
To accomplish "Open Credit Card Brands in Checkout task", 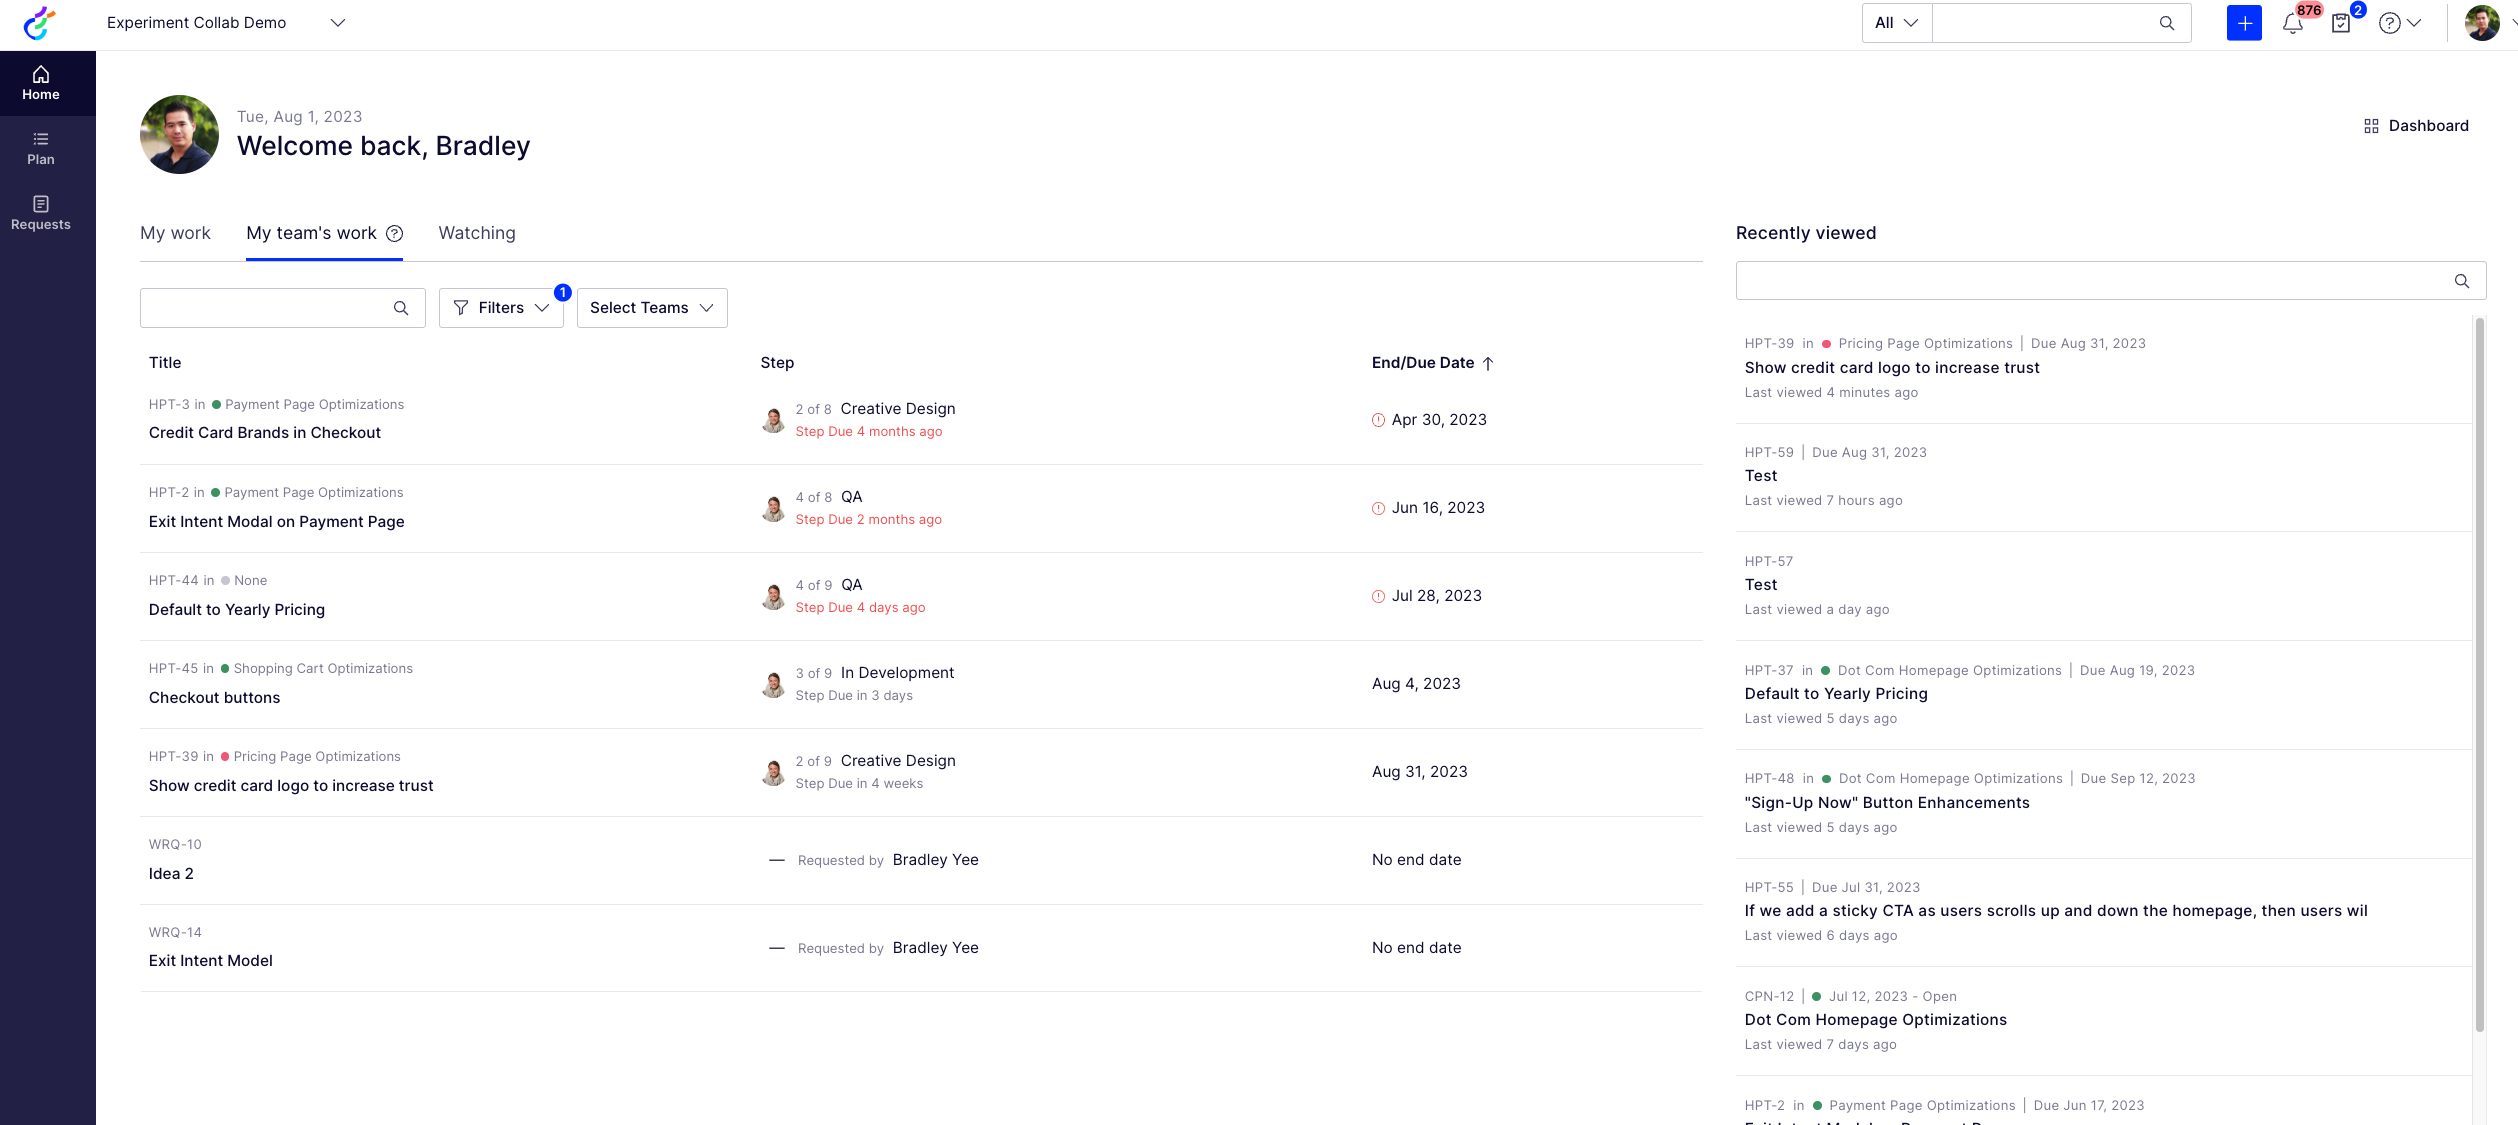I will [265, 433].
